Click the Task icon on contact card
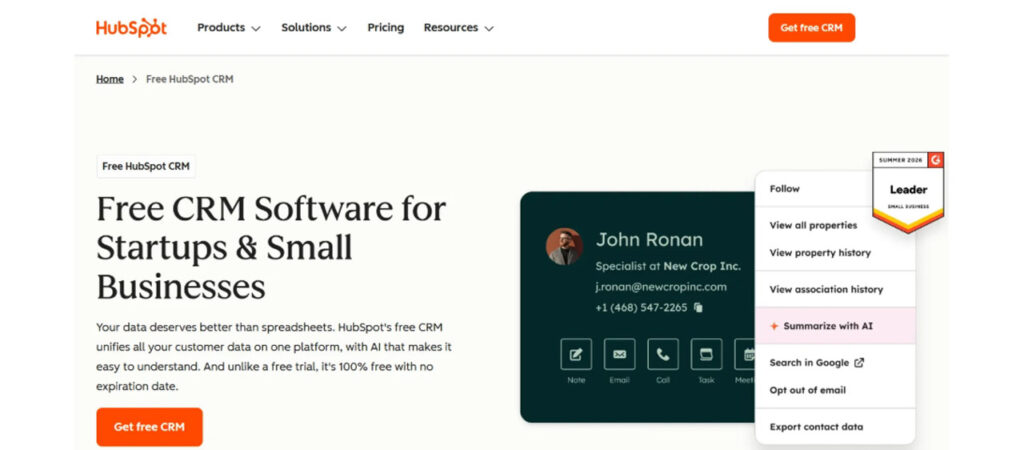 click(x=706, y=354)
